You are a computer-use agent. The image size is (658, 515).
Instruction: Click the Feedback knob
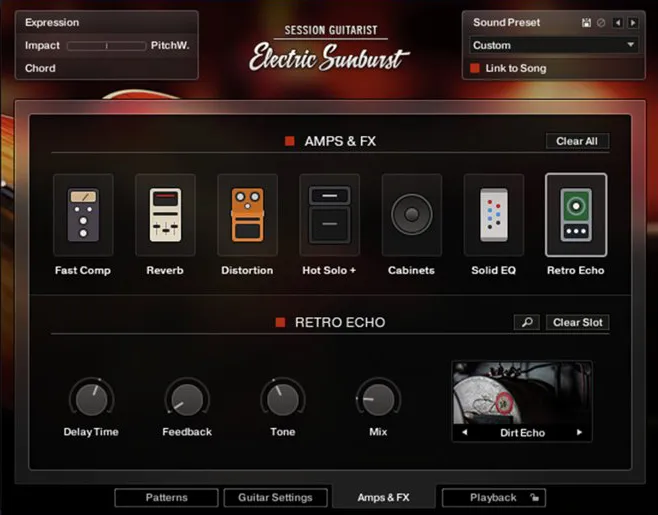click(x=187, y=399)
